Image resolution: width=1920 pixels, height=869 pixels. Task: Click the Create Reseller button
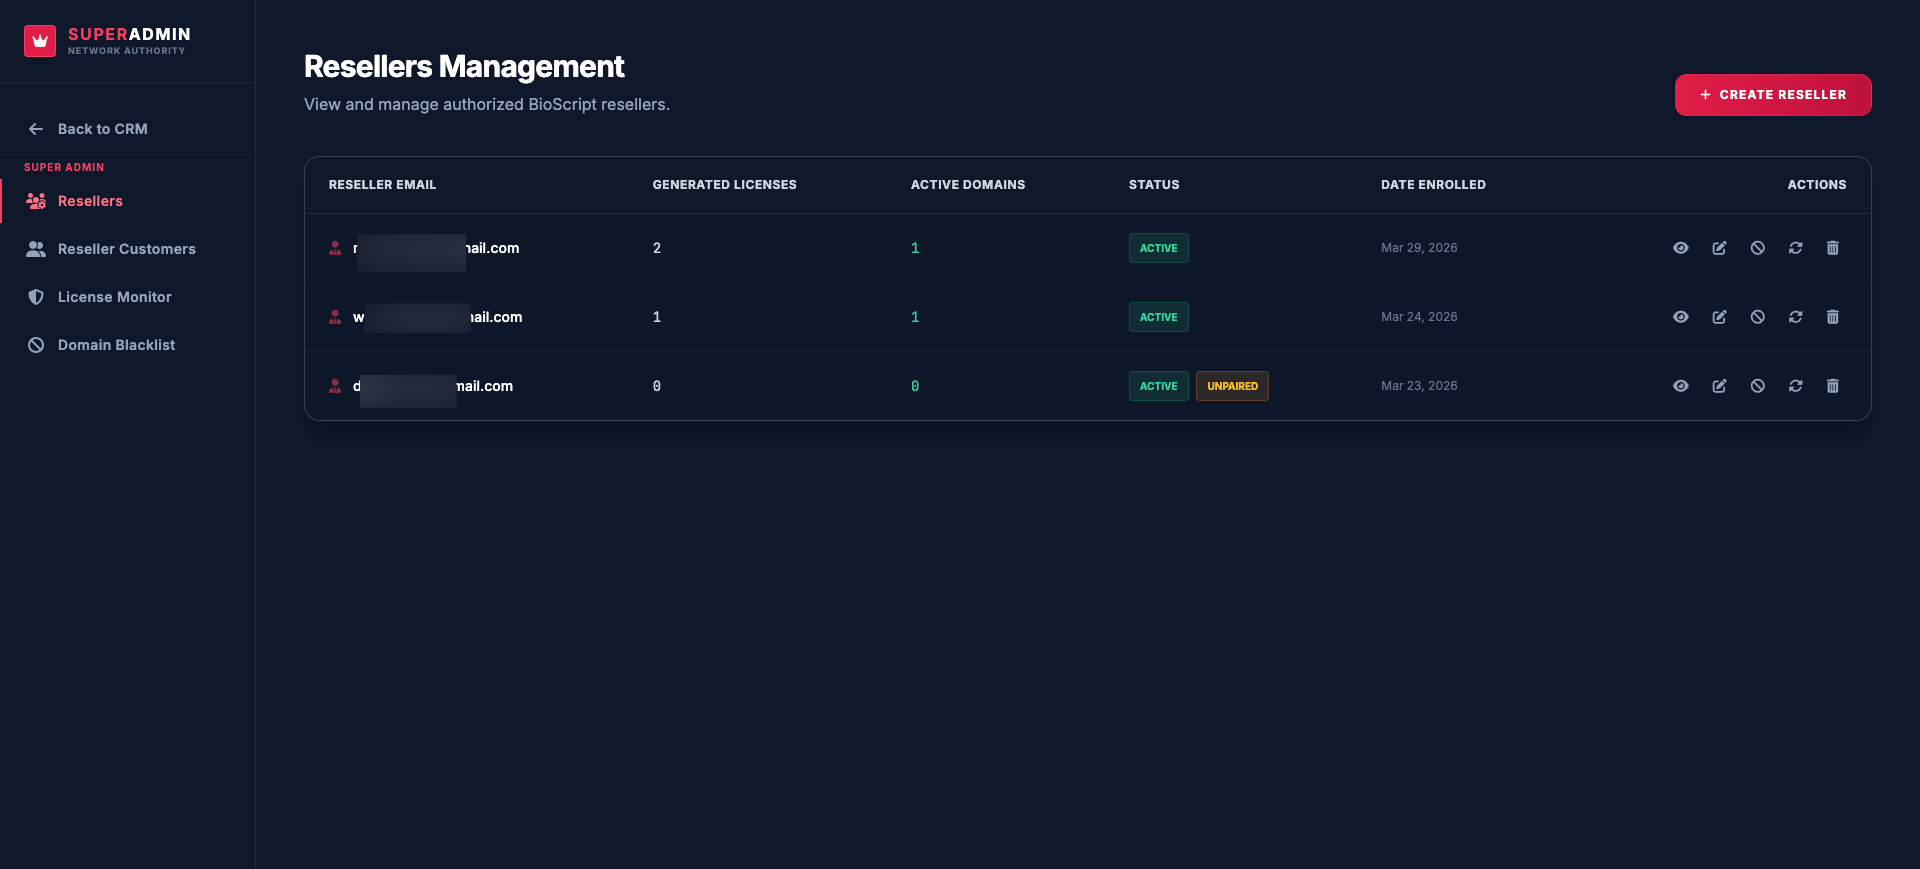pos(1773,95)
